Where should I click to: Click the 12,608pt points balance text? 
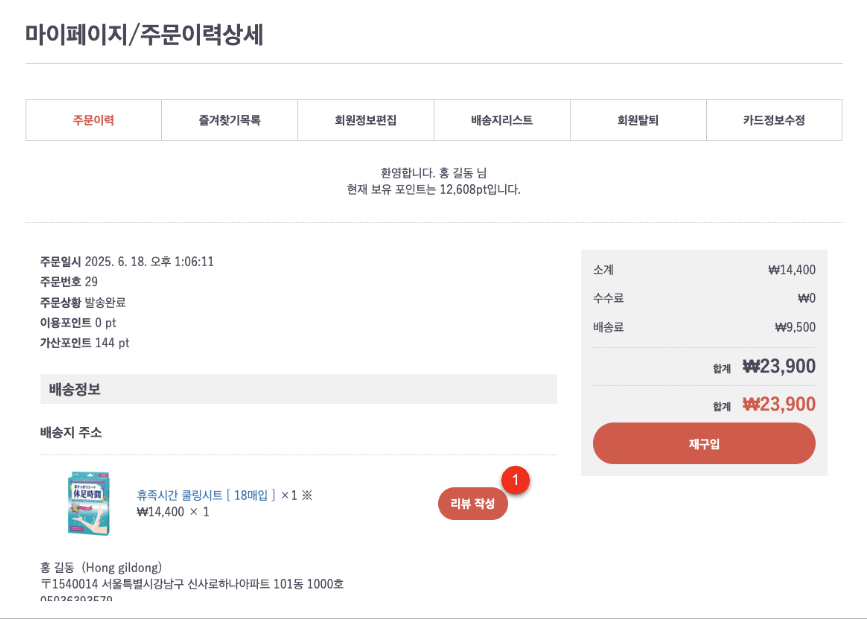pos(464,189)
